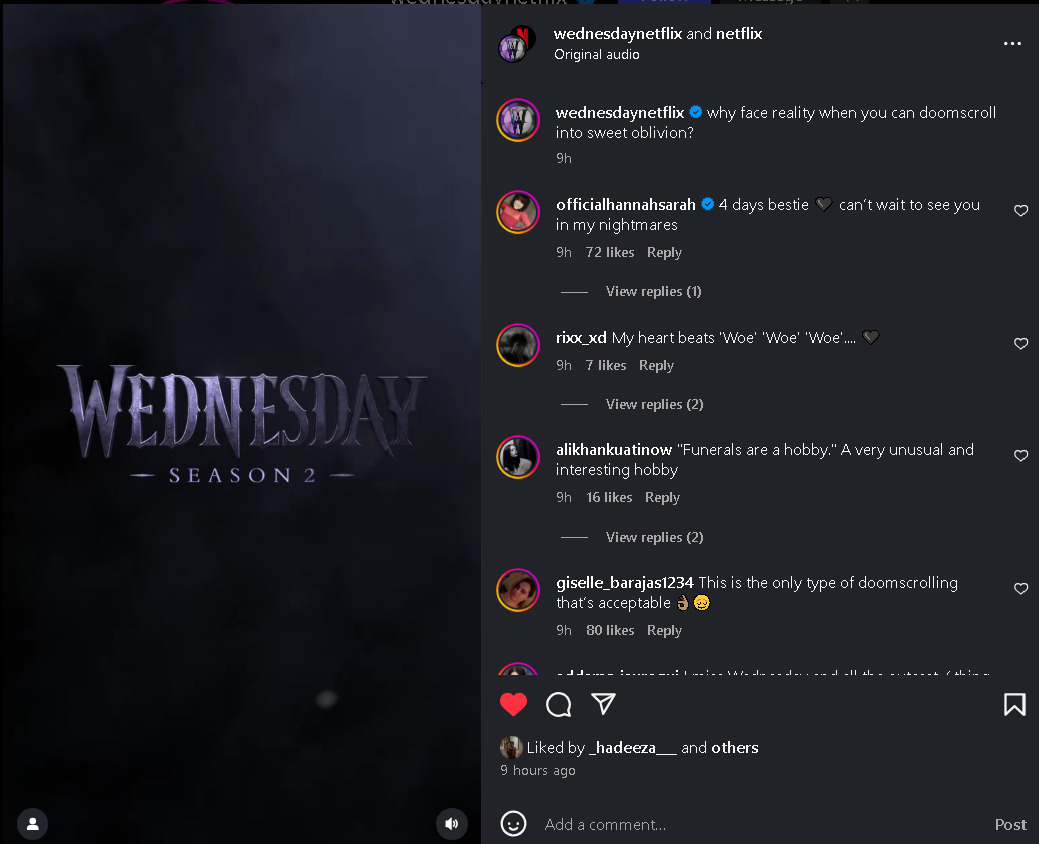
Task: Open wednesdaynetflix profile avatar in caption
Action: (518, 120)
